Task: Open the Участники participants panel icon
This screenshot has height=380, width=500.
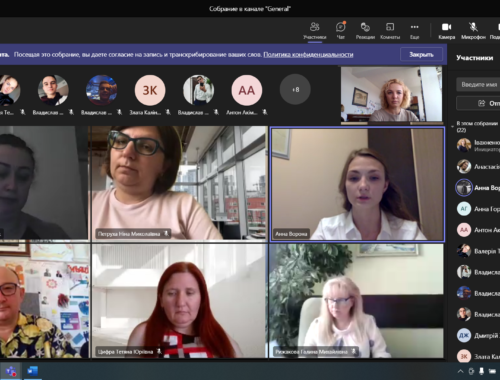Action: coord(315,30)
